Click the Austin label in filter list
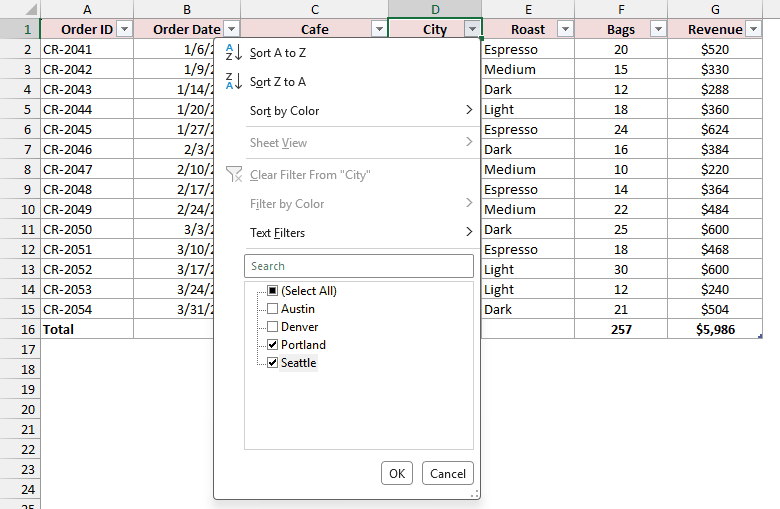 pyautogui.click(x=297, y=308)
